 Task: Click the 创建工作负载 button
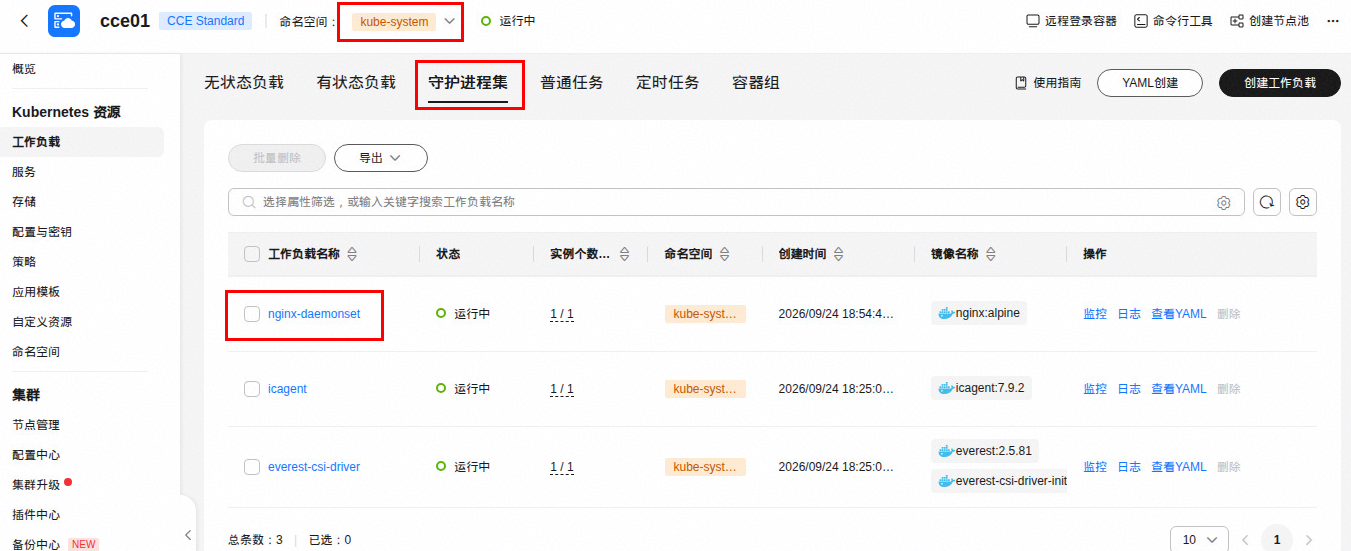[1280, 83]
